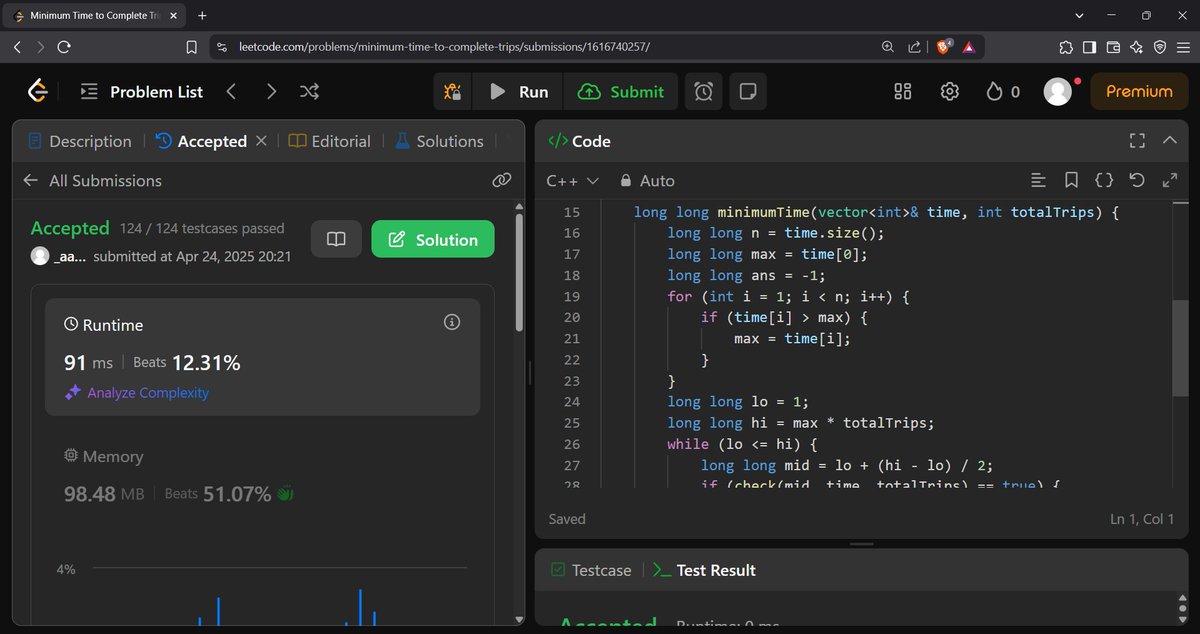Click the format code icon

(1039, 181)
